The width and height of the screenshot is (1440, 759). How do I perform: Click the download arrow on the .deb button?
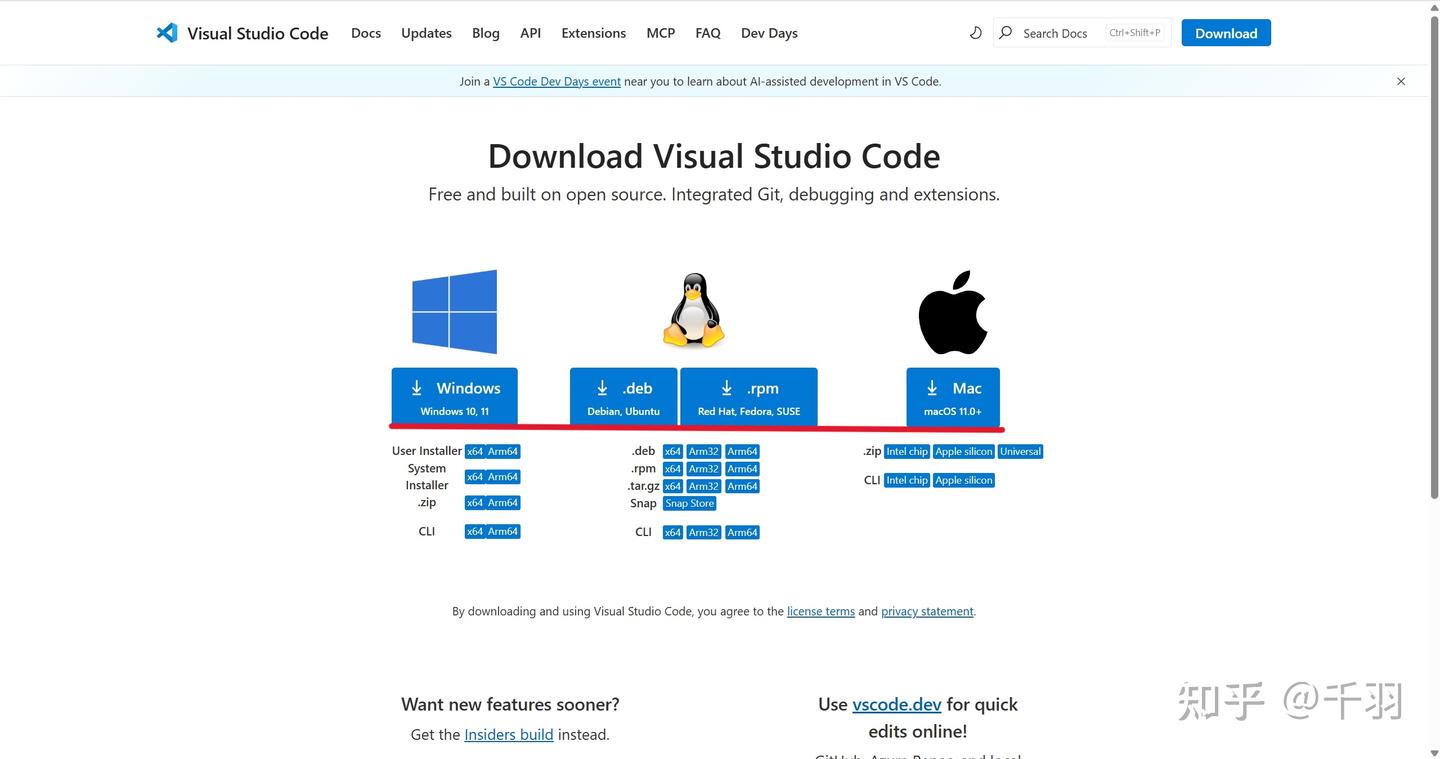[602, 387]
